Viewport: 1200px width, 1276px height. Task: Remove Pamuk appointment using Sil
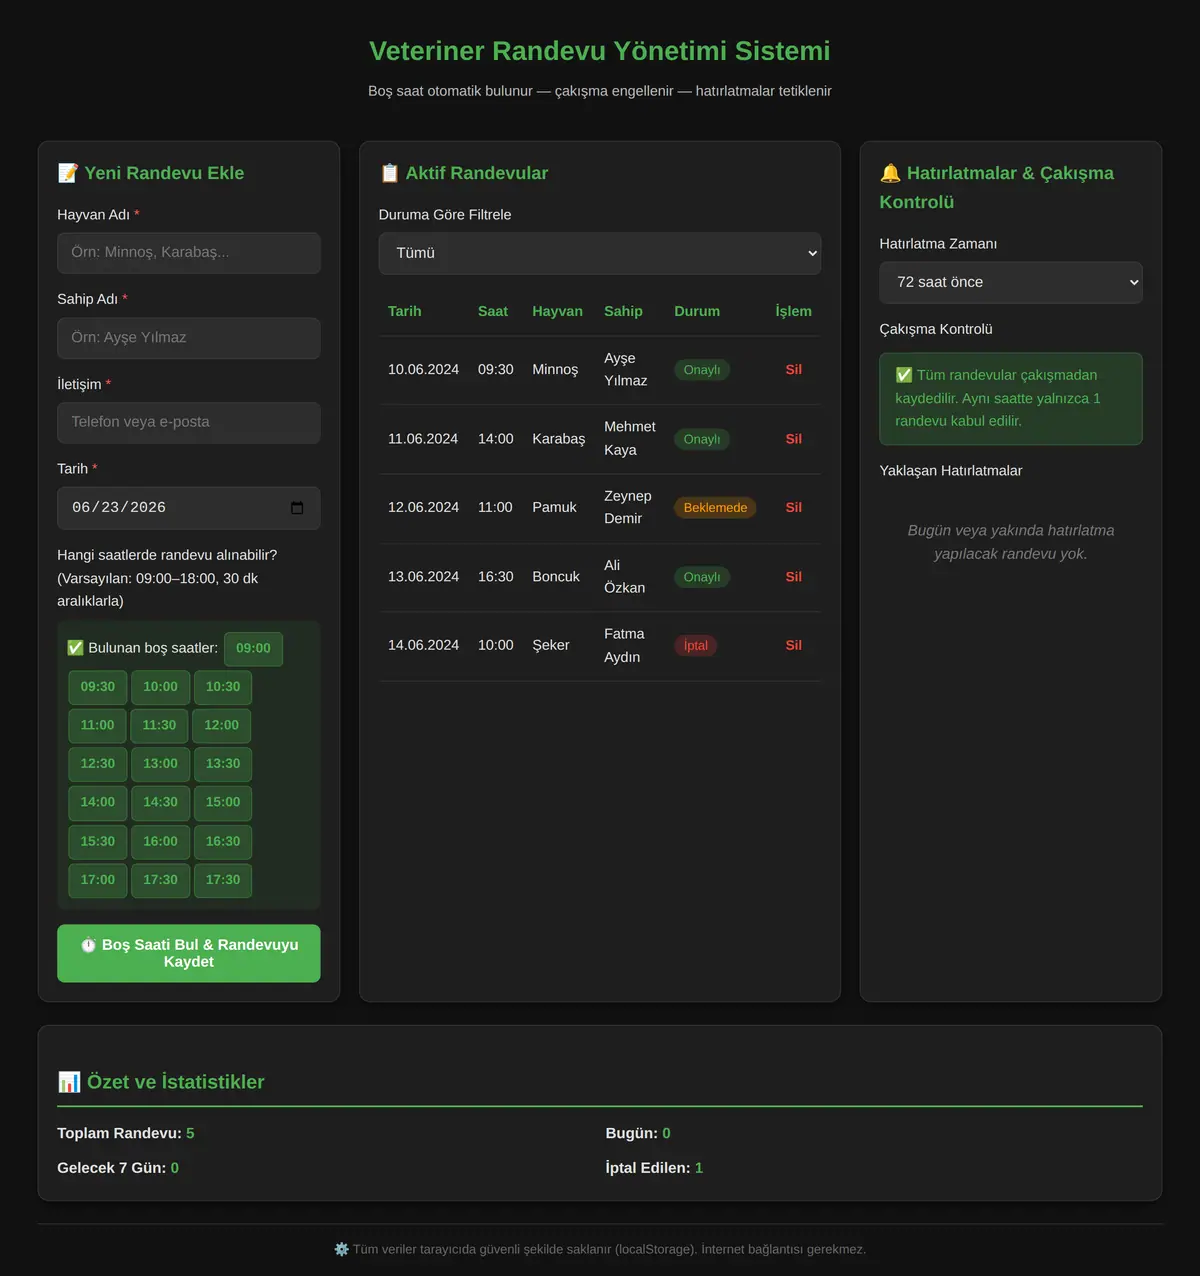794,508
